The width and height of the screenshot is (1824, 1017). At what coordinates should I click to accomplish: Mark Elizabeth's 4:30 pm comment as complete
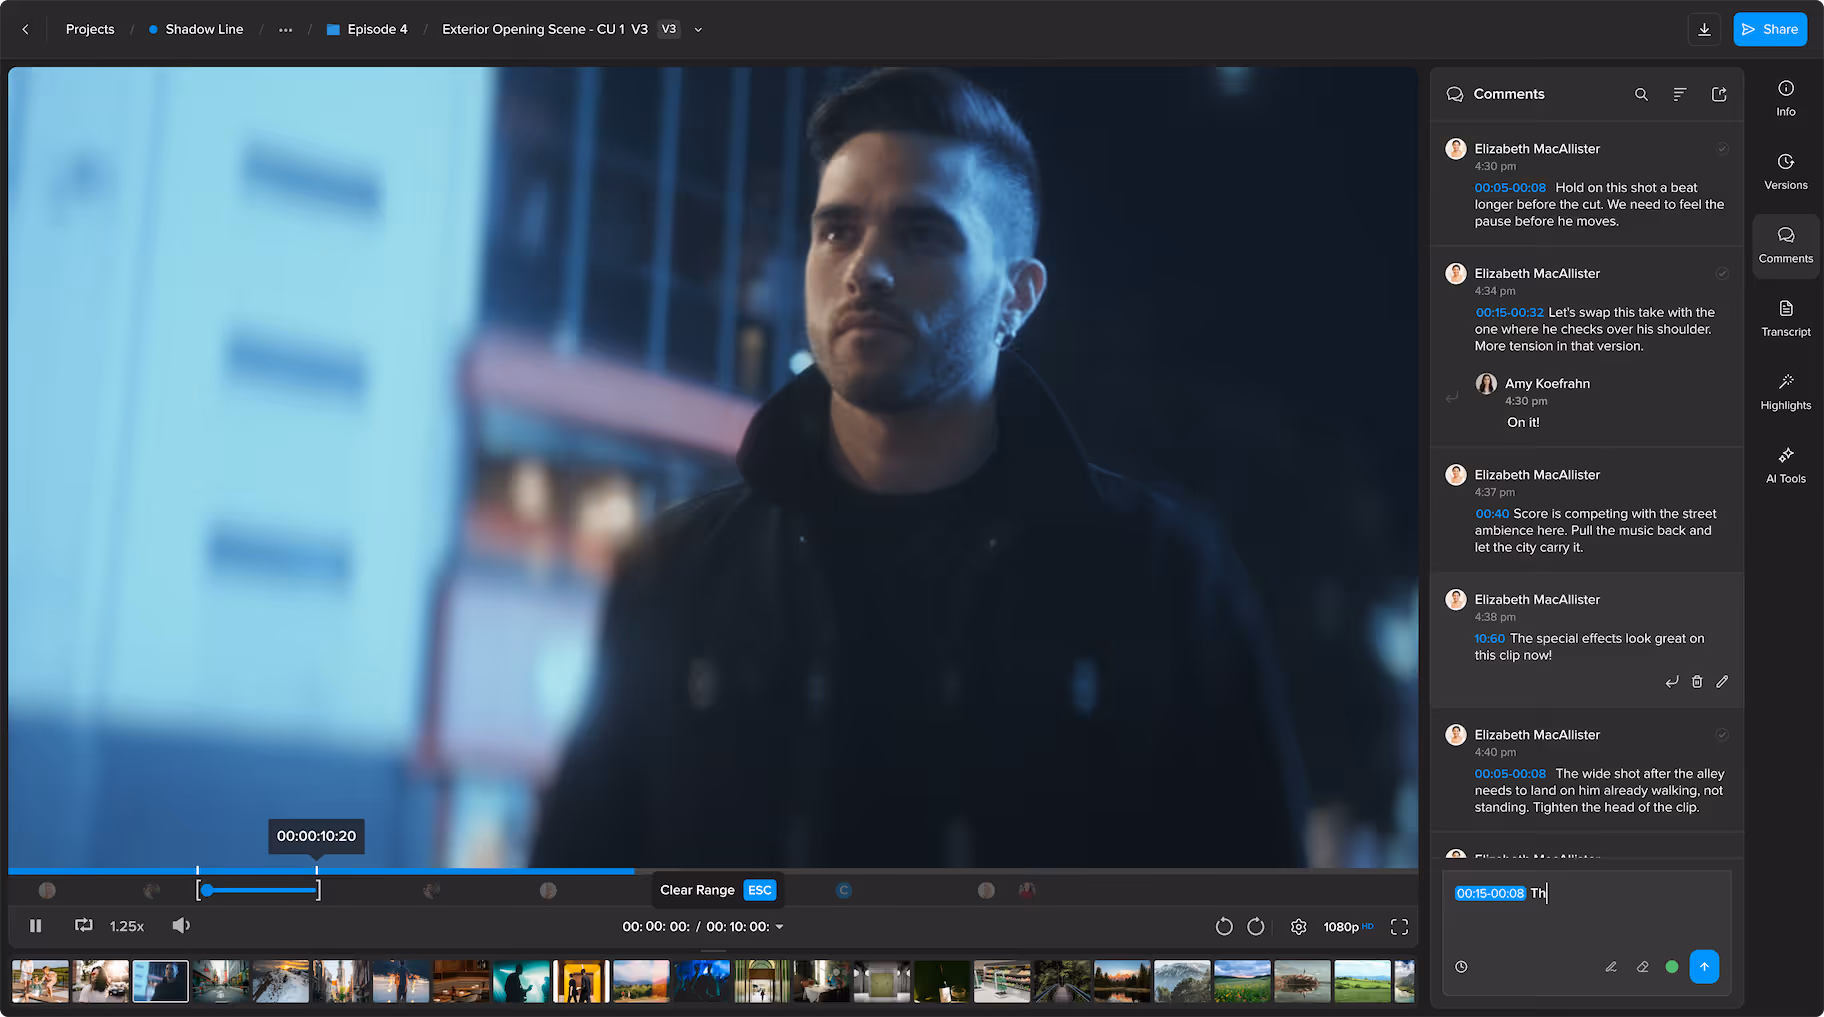tap(1722, 148)
